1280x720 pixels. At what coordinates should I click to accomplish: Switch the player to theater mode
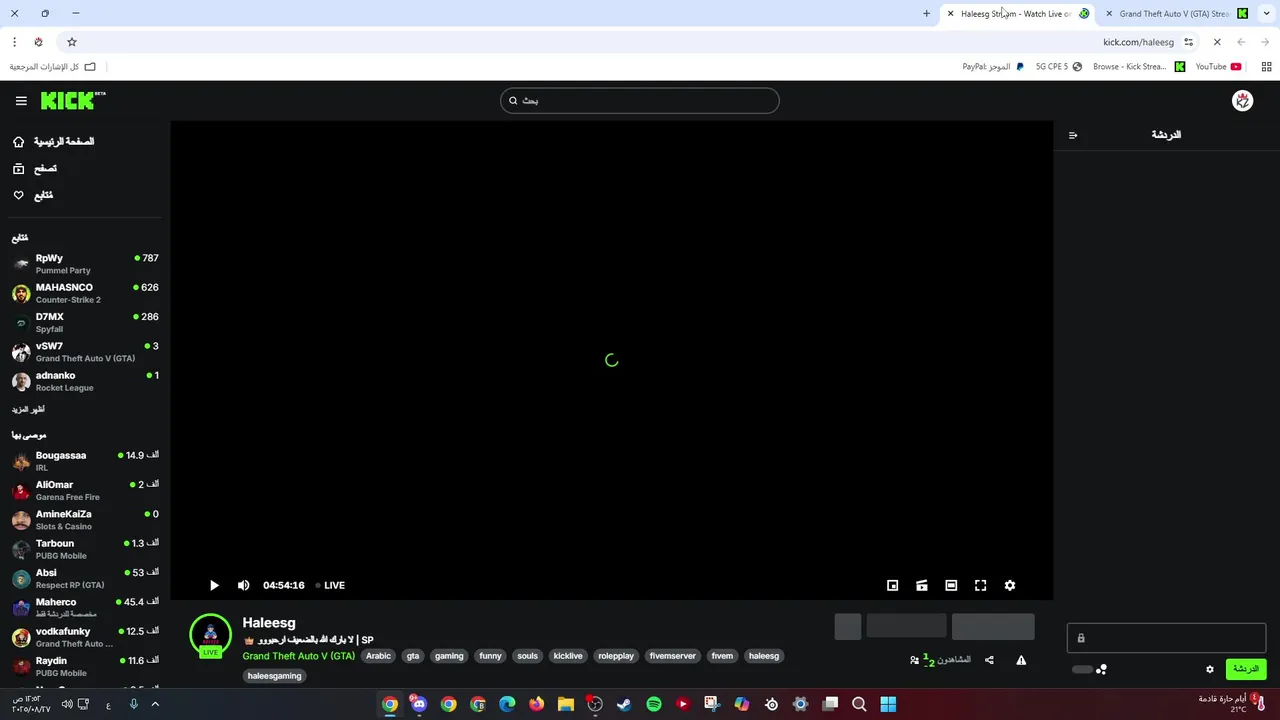click(951, 586)
